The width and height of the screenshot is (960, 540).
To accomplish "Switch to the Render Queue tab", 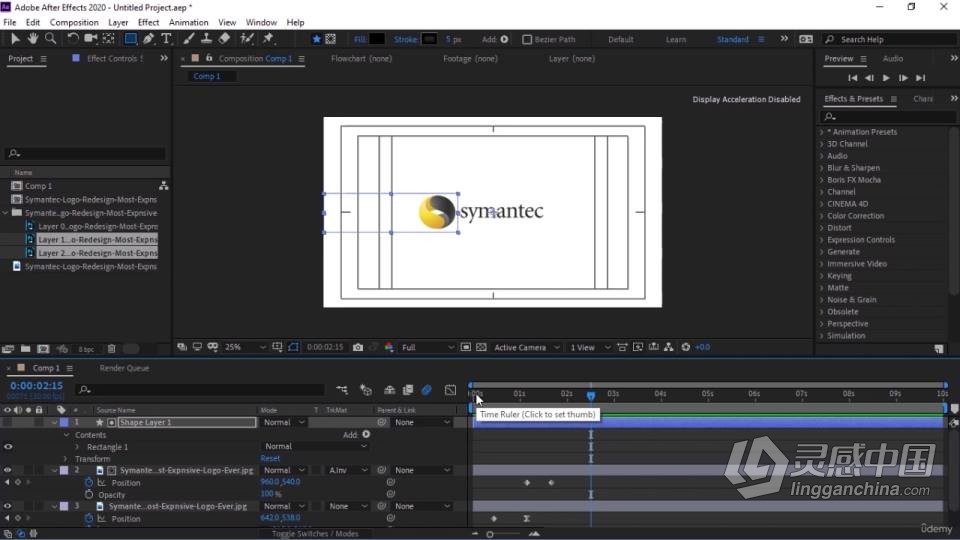I will 124,368.
